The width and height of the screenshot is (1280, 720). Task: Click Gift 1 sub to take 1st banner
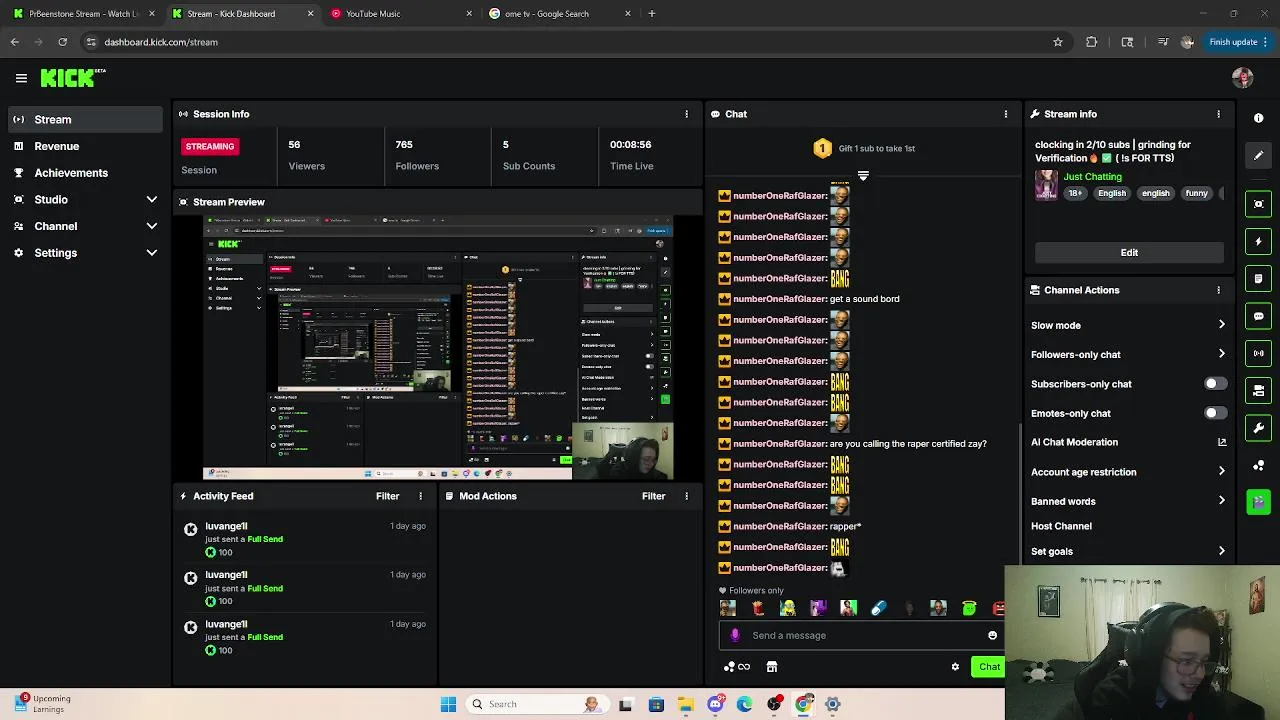[x=863, y=148]
